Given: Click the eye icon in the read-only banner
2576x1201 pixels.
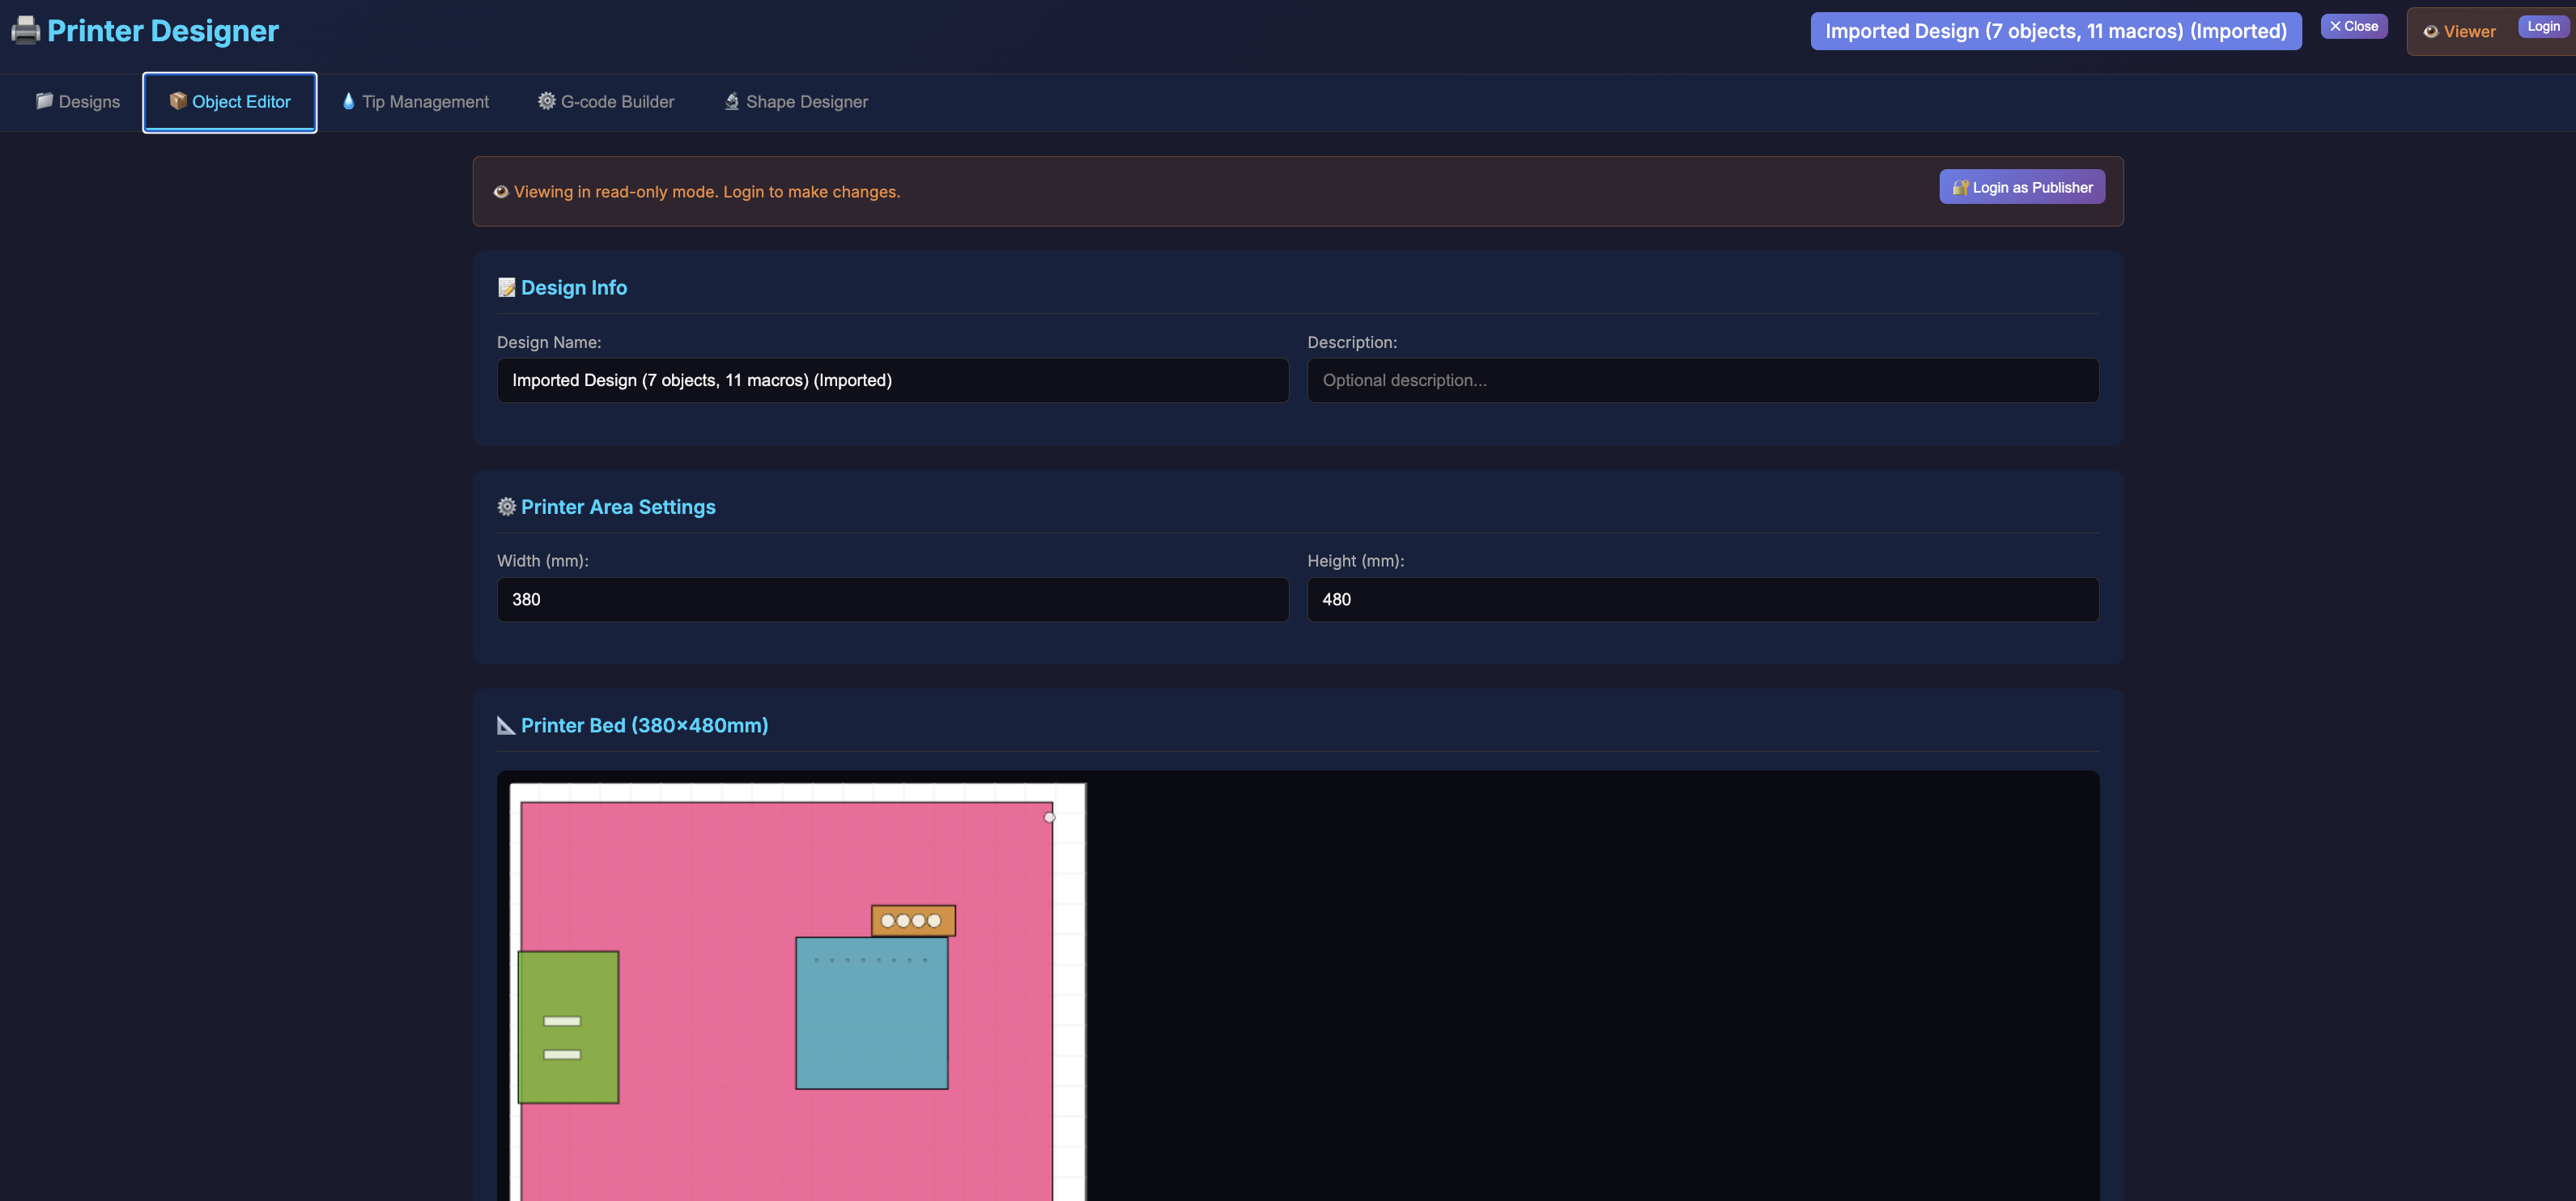Looking at the screenshot, I should click(501, 191).
